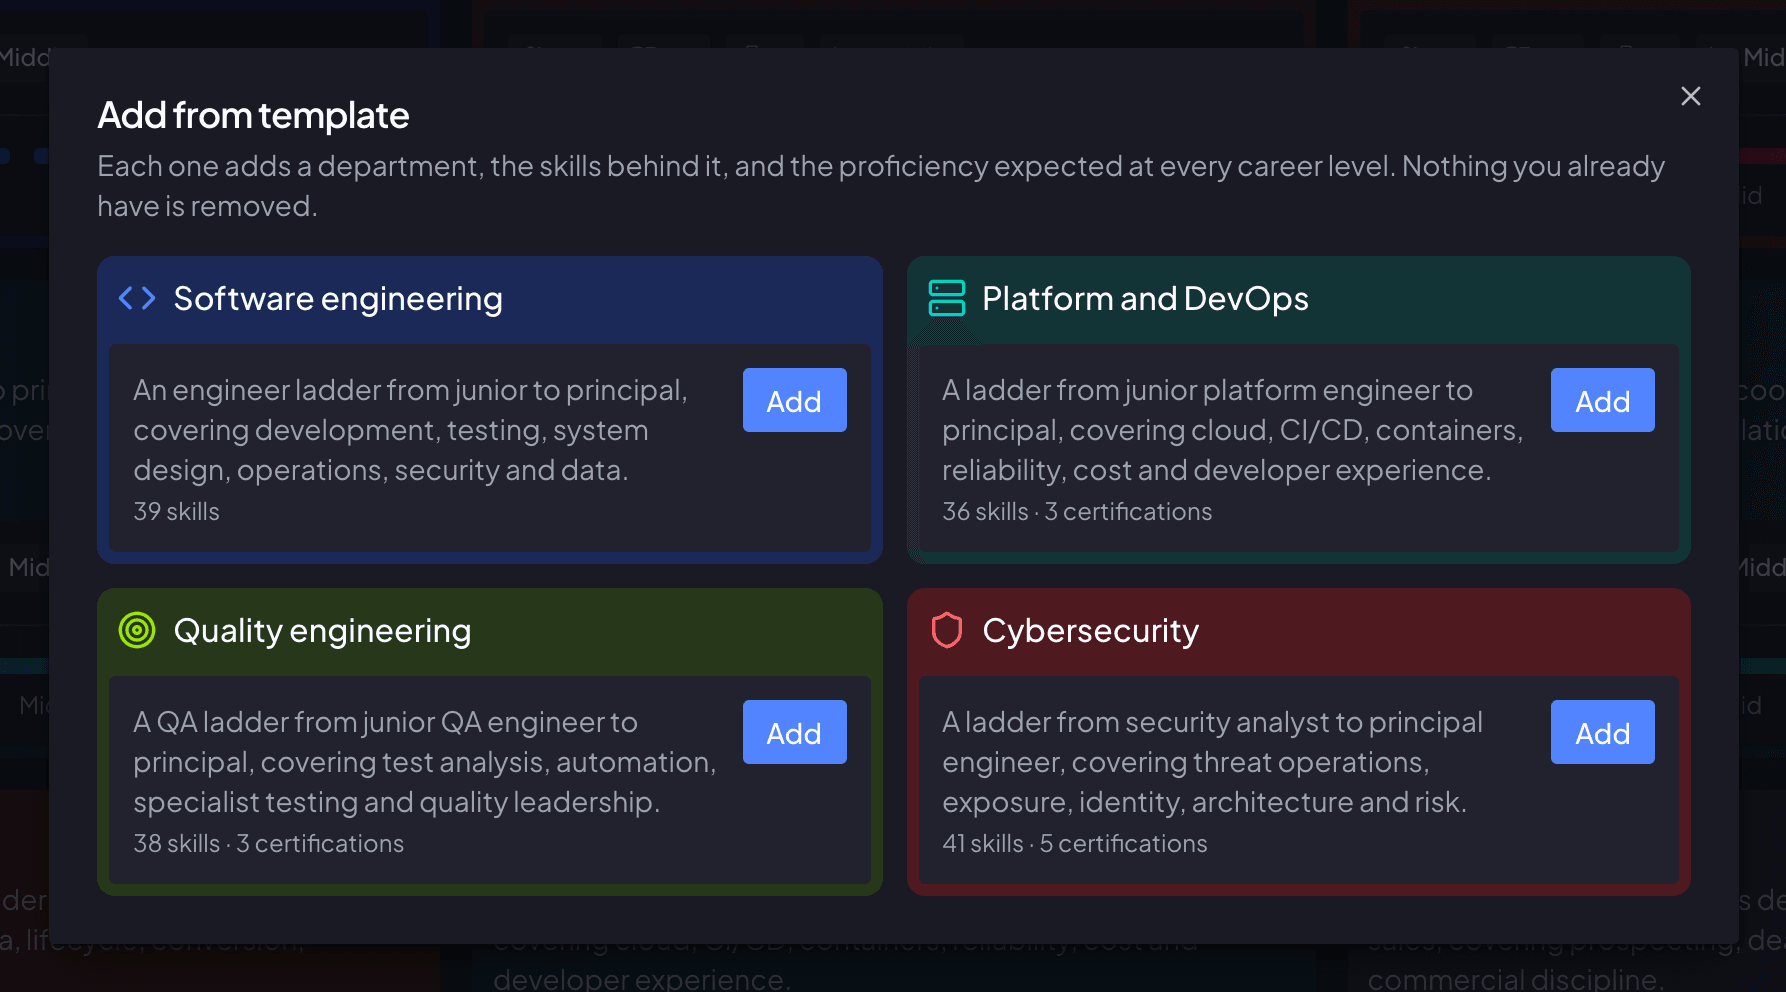Add the Software engineering template
Screen dimensions: 1786x992
[794, 400]
